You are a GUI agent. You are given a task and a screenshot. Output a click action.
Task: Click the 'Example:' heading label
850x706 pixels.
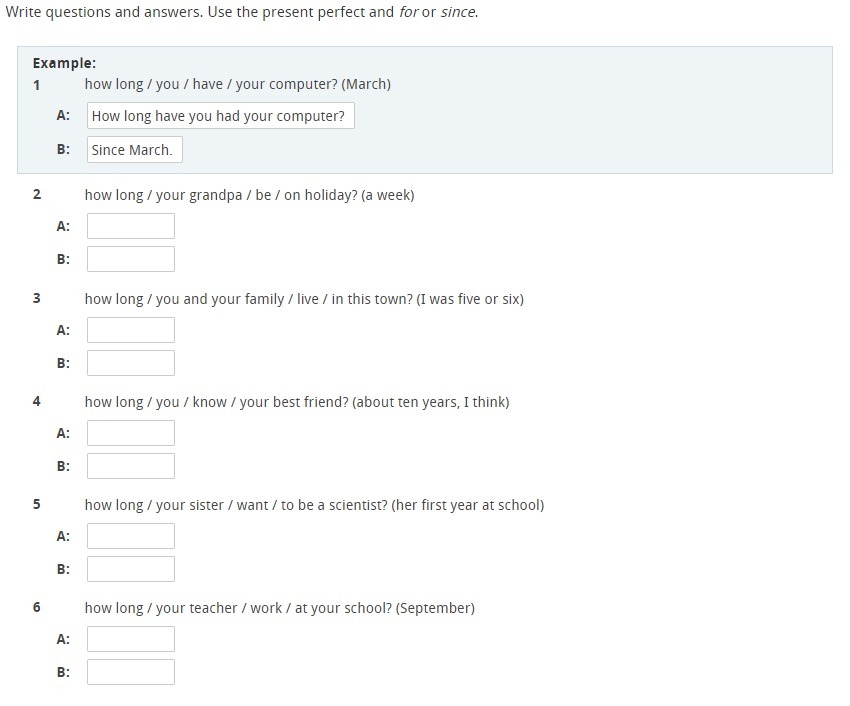tap(64, 63)
